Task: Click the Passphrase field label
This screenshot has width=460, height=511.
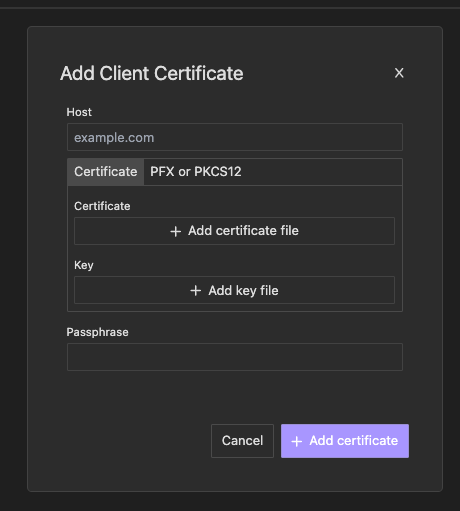Action: click(x=97, y=332)
